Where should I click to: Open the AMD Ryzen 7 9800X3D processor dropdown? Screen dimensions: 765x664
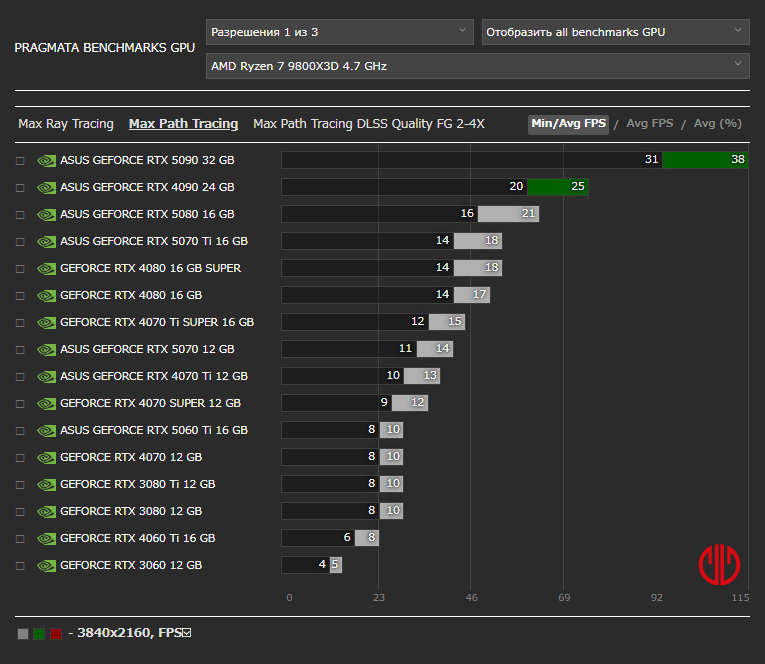(477, 66)
